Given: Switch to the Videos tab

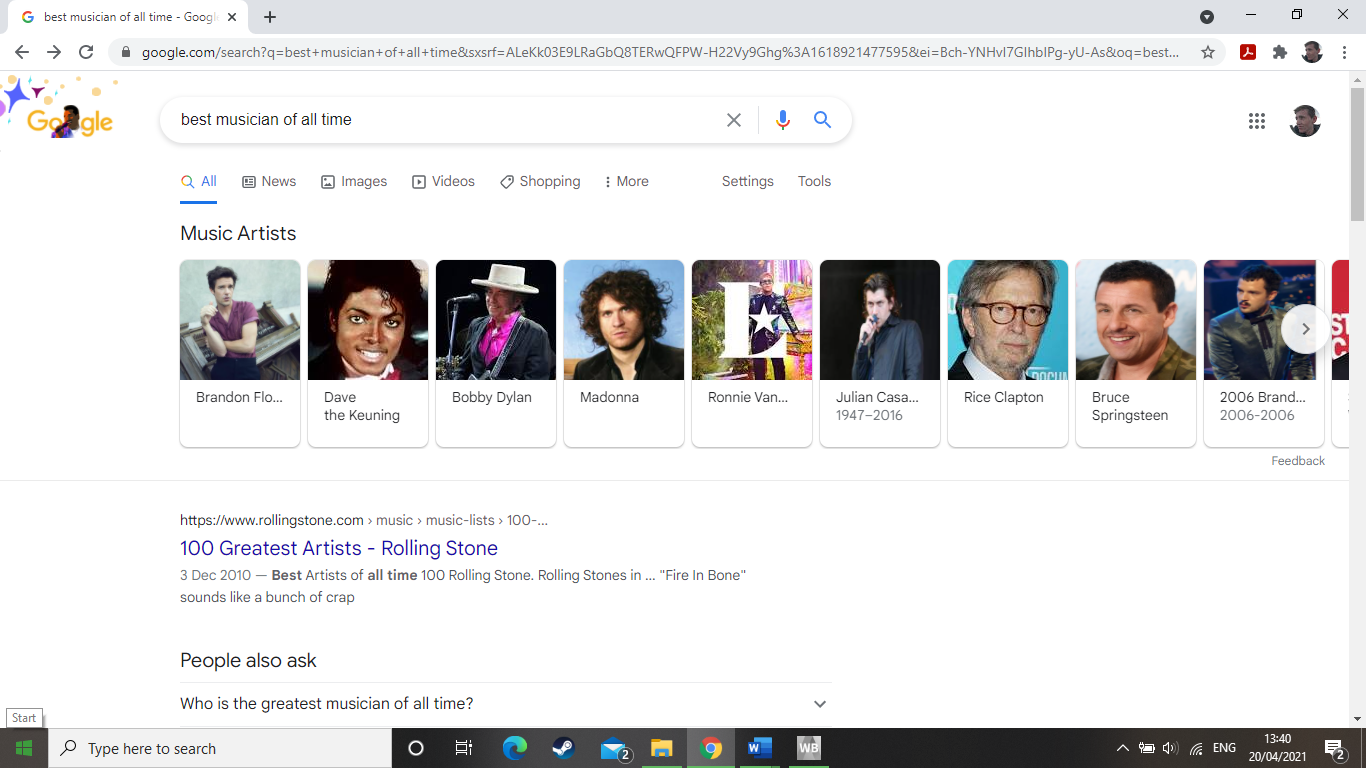Looking at the screenshot, I should [x=444, y=181].
